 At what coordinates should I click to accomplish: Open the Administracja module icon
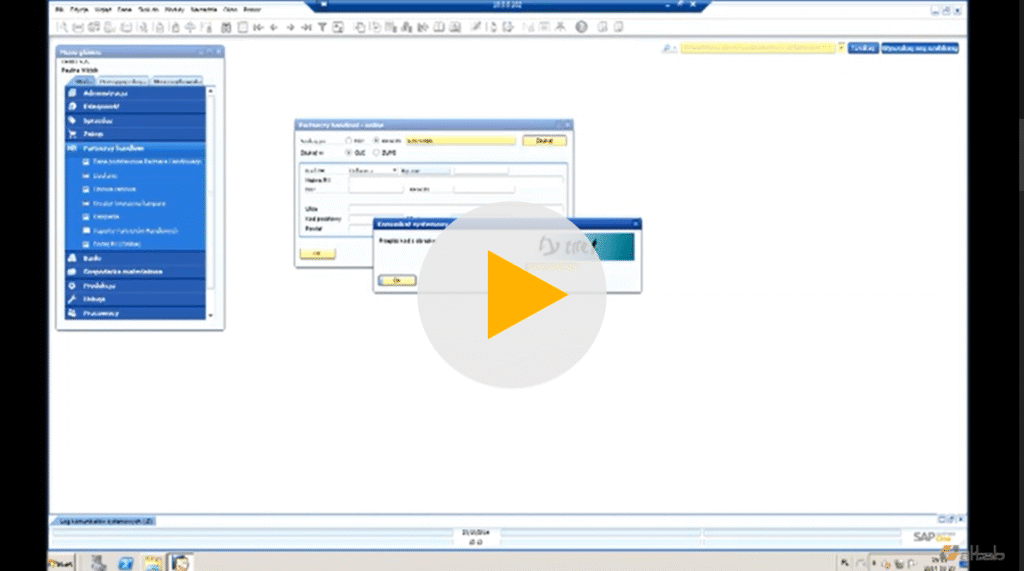tap(72, 93)
